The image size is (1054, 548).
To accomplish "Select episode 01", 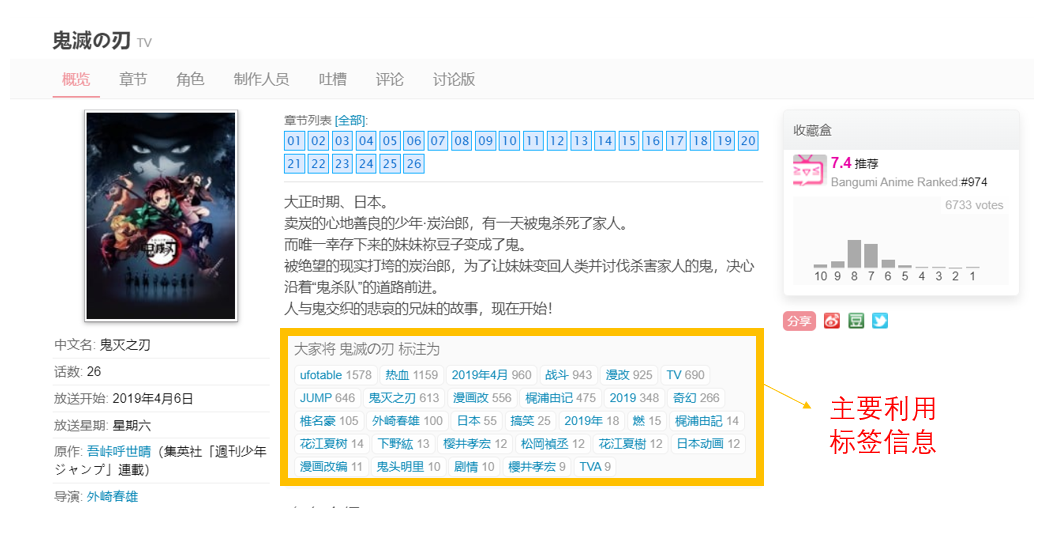I will click(294, 141).
